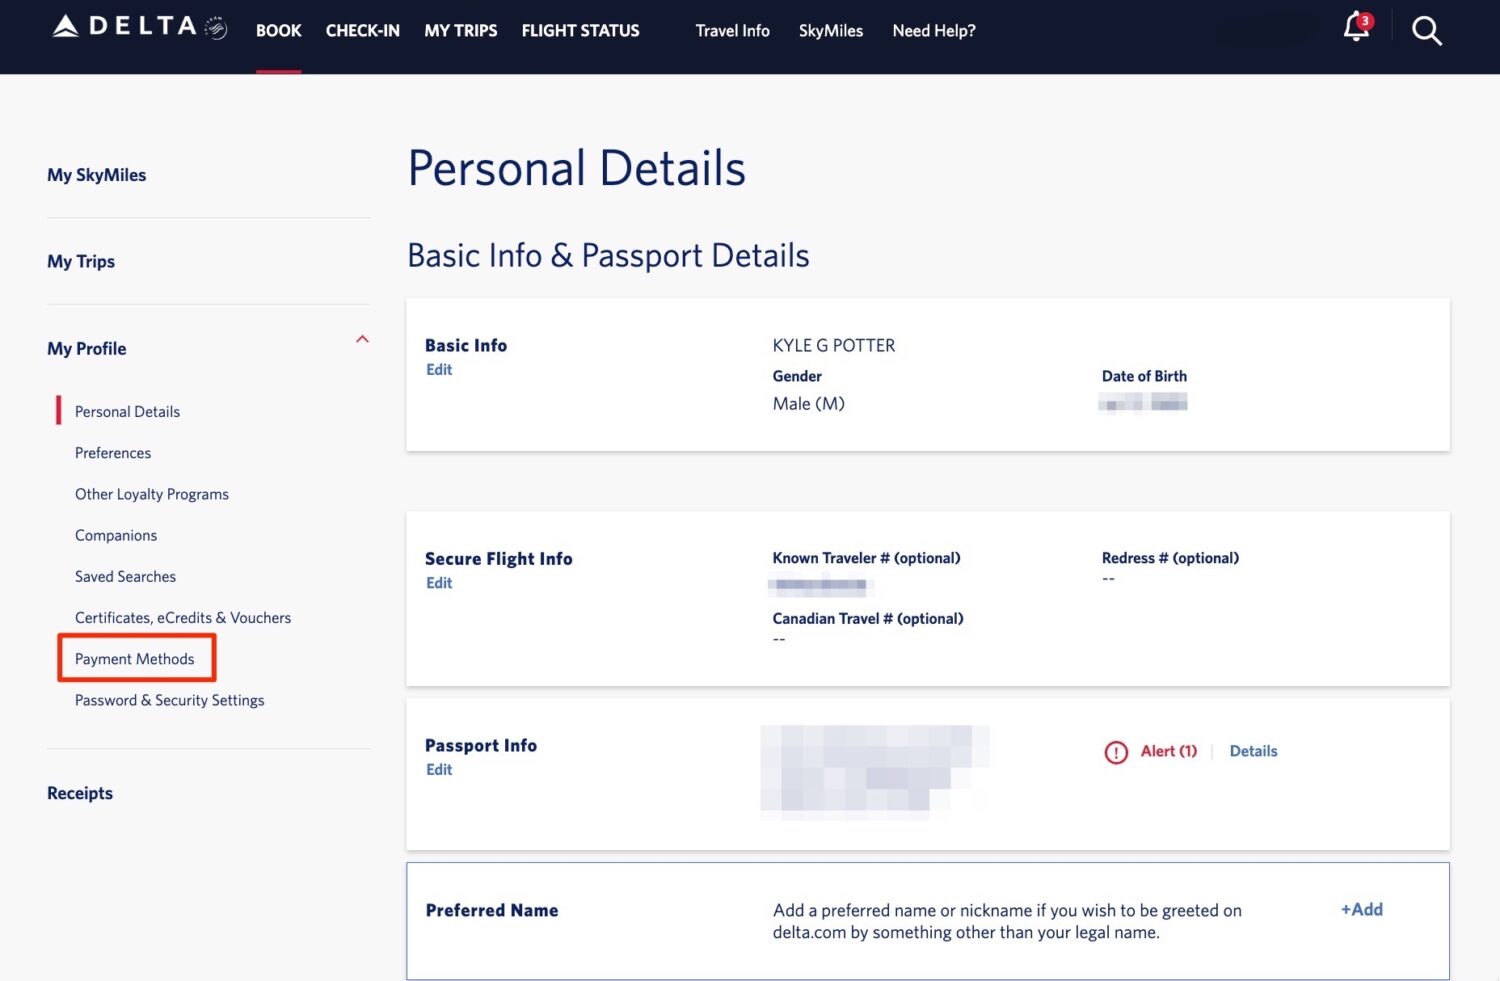Open the Need Help? menu
The width and height of the screenshot is (1500, 981).
tap(933, 31)
